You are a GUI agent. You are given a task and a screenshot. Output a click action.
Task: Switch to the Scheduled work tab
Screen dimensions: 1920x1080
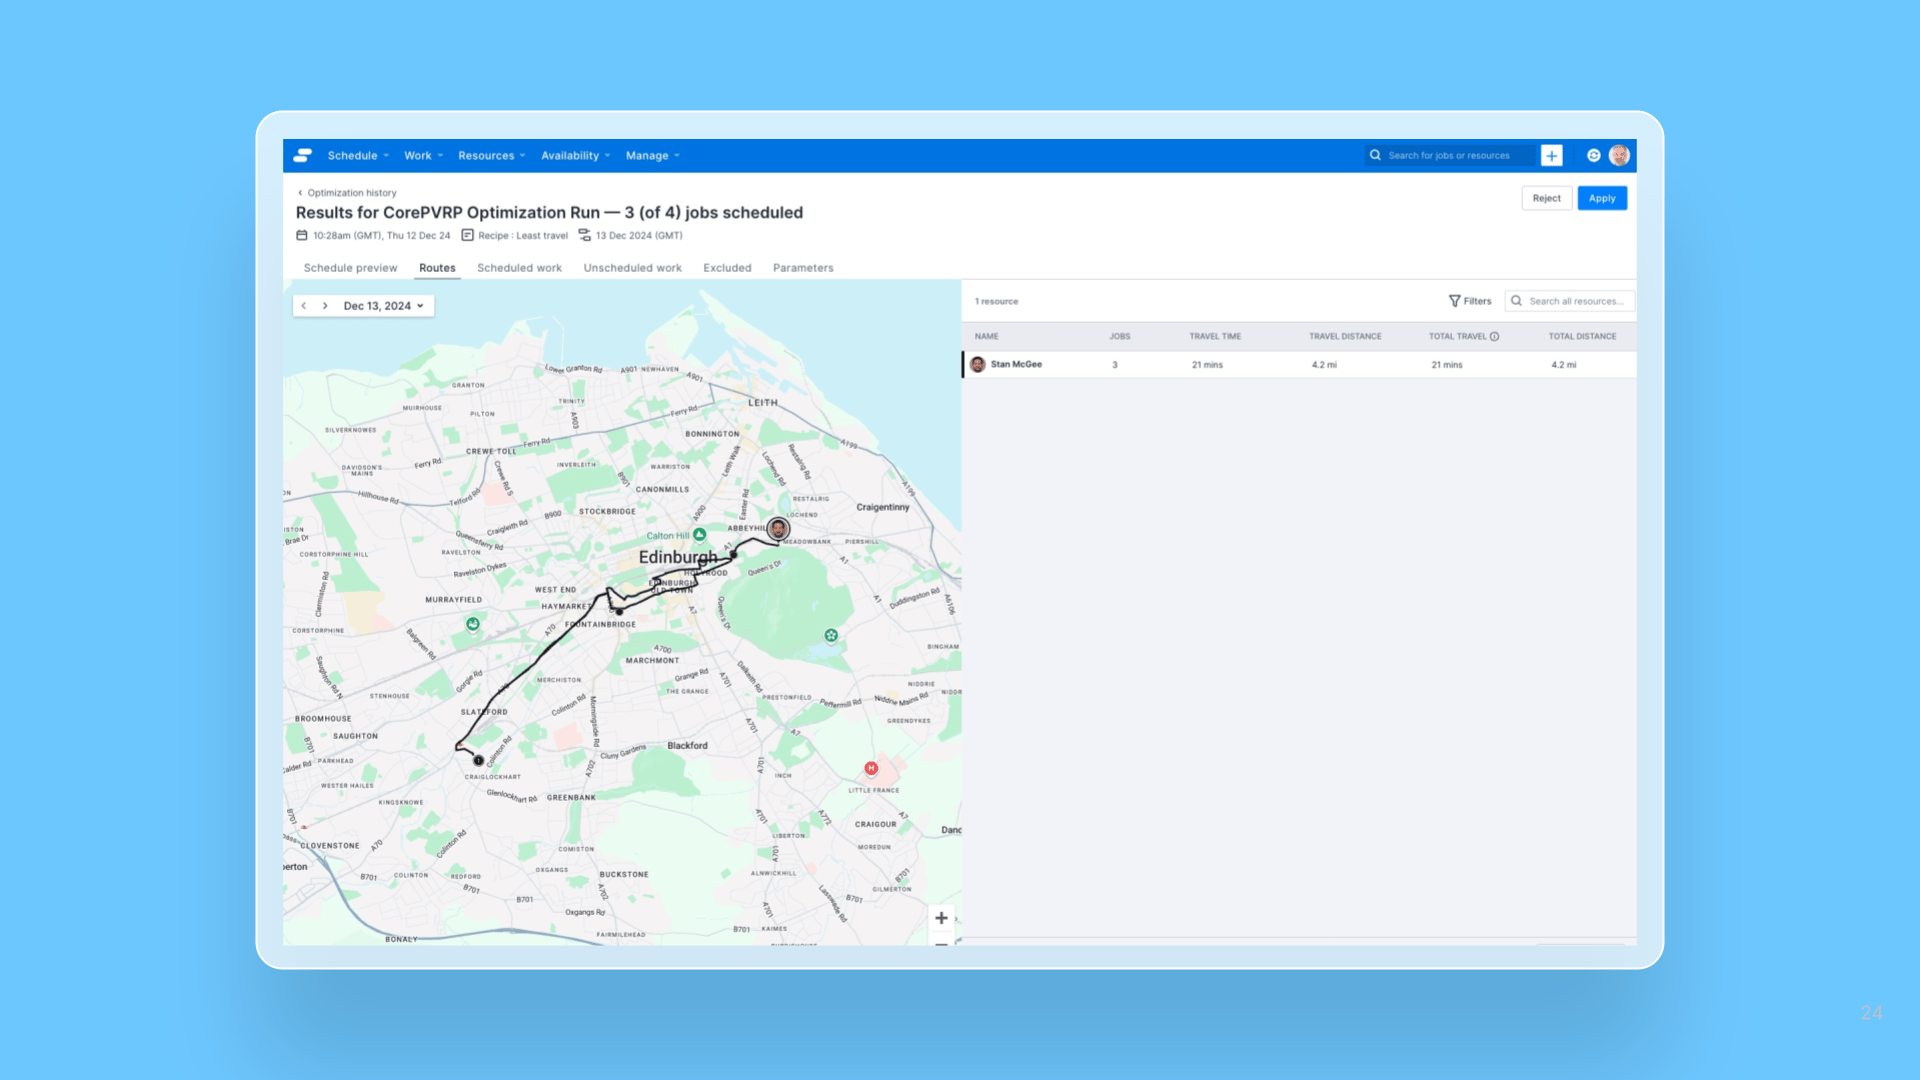point(519,268)
